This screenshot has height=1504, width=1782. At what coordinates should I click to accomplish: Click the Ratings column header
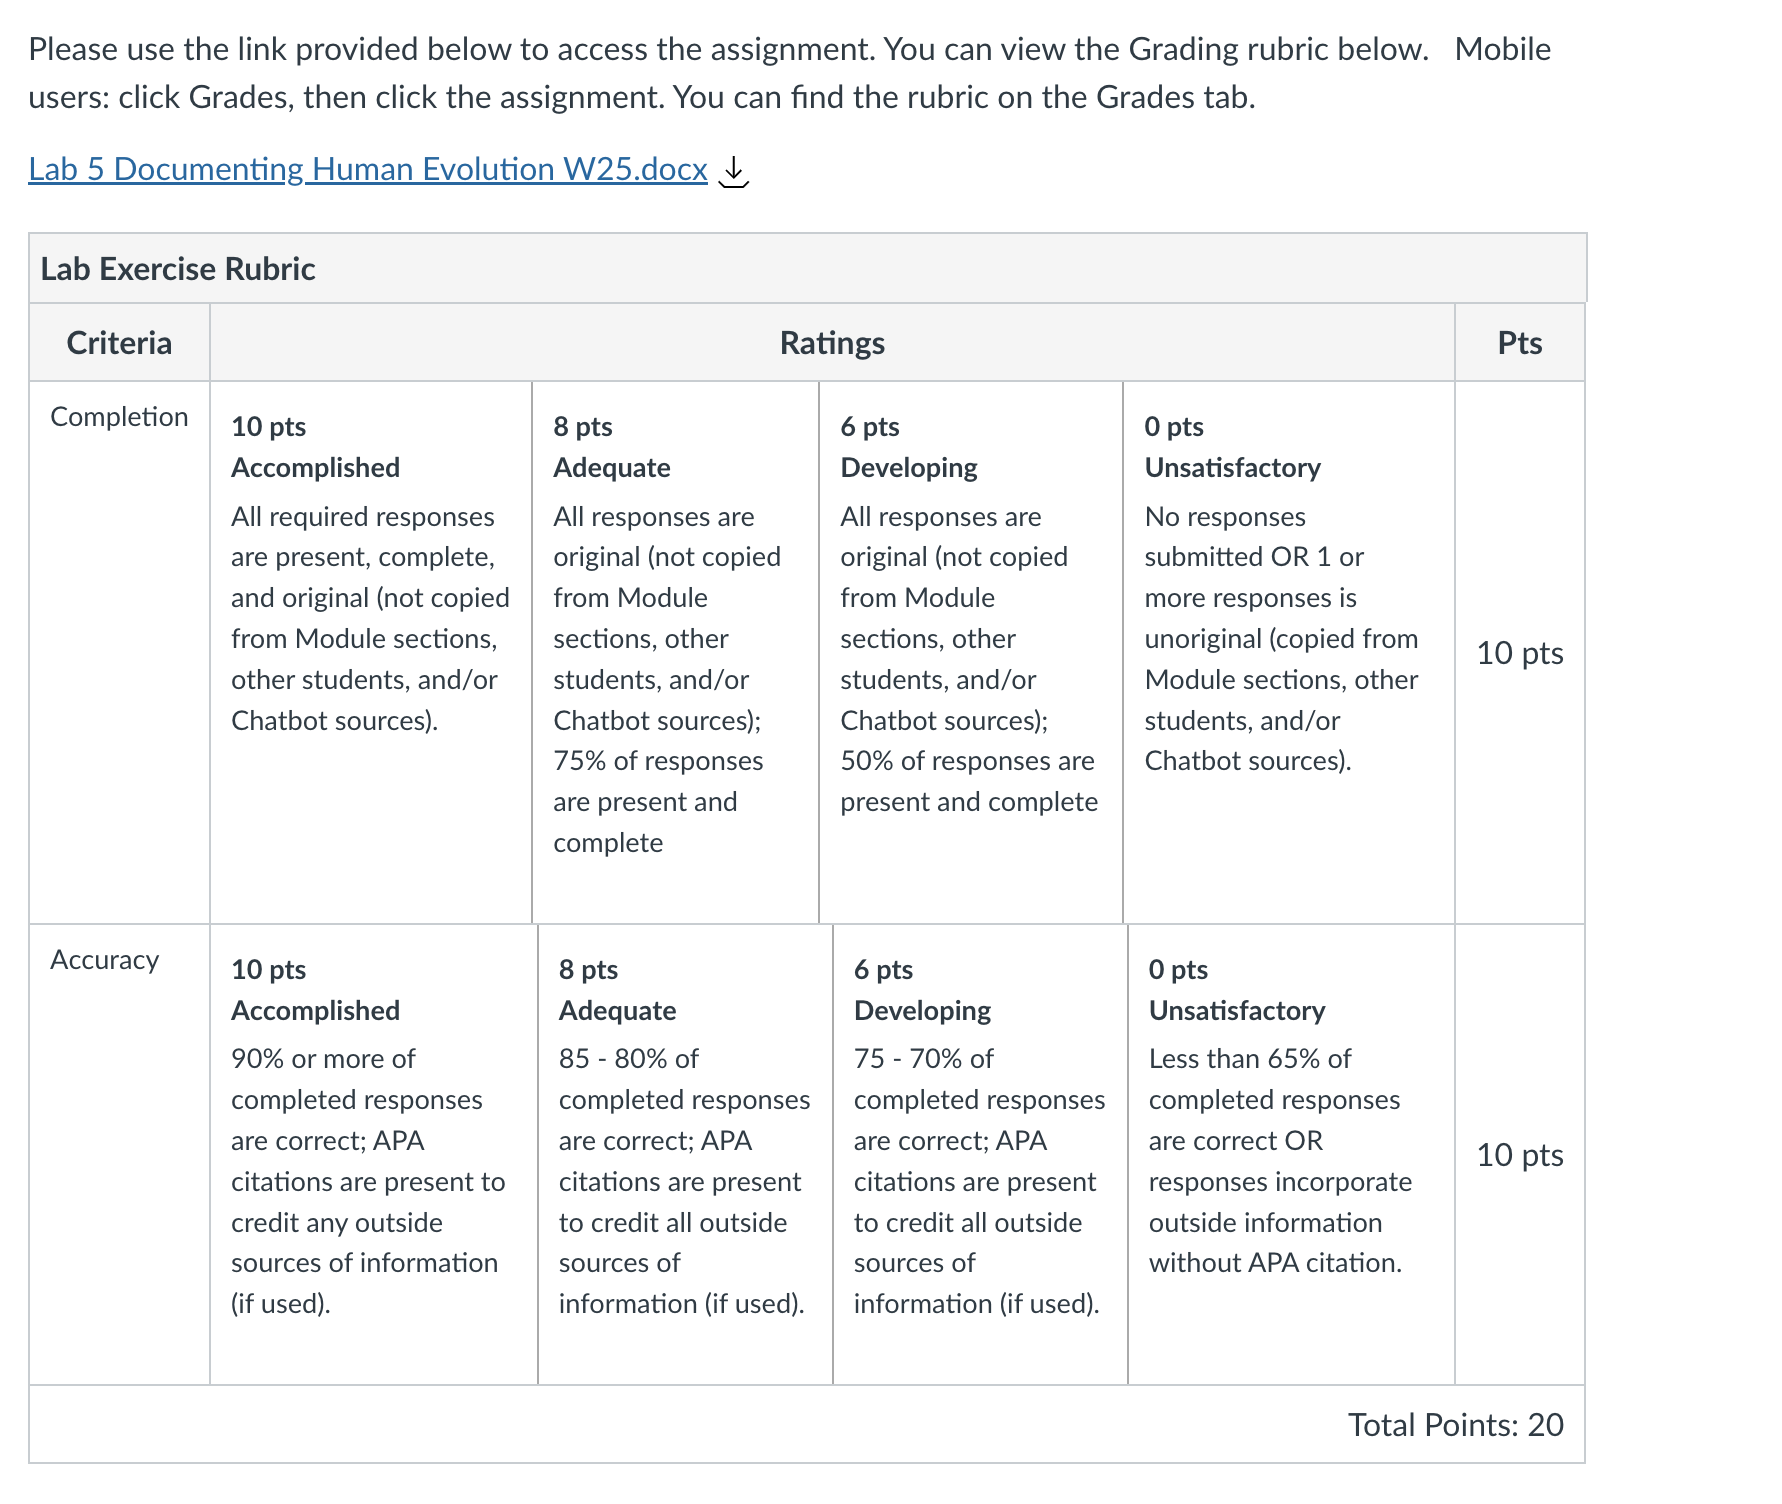[x=832, y=343]
